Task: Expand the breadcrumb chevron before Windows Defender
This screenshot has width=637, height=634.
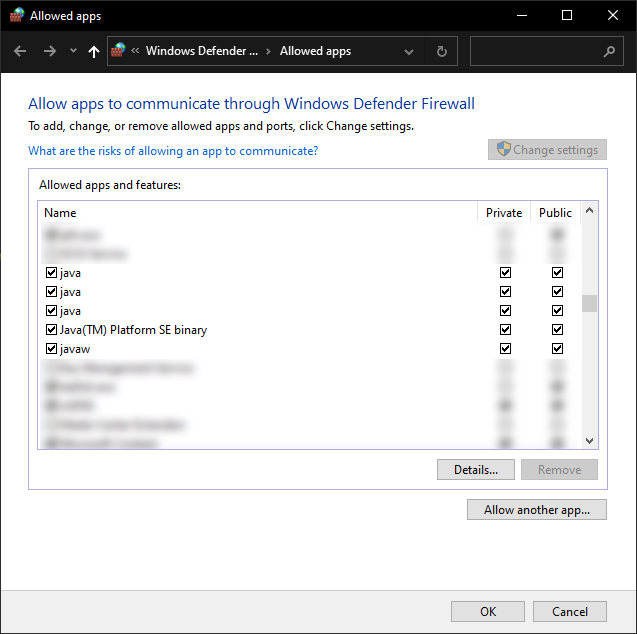Action: [x=135, y=51]
